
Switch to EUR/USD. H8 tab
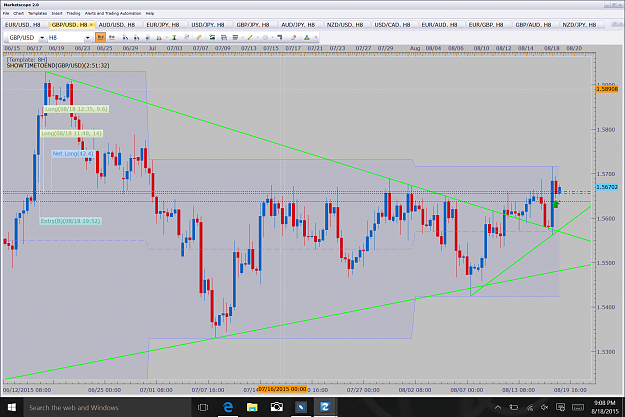click(x=23, y=25)
